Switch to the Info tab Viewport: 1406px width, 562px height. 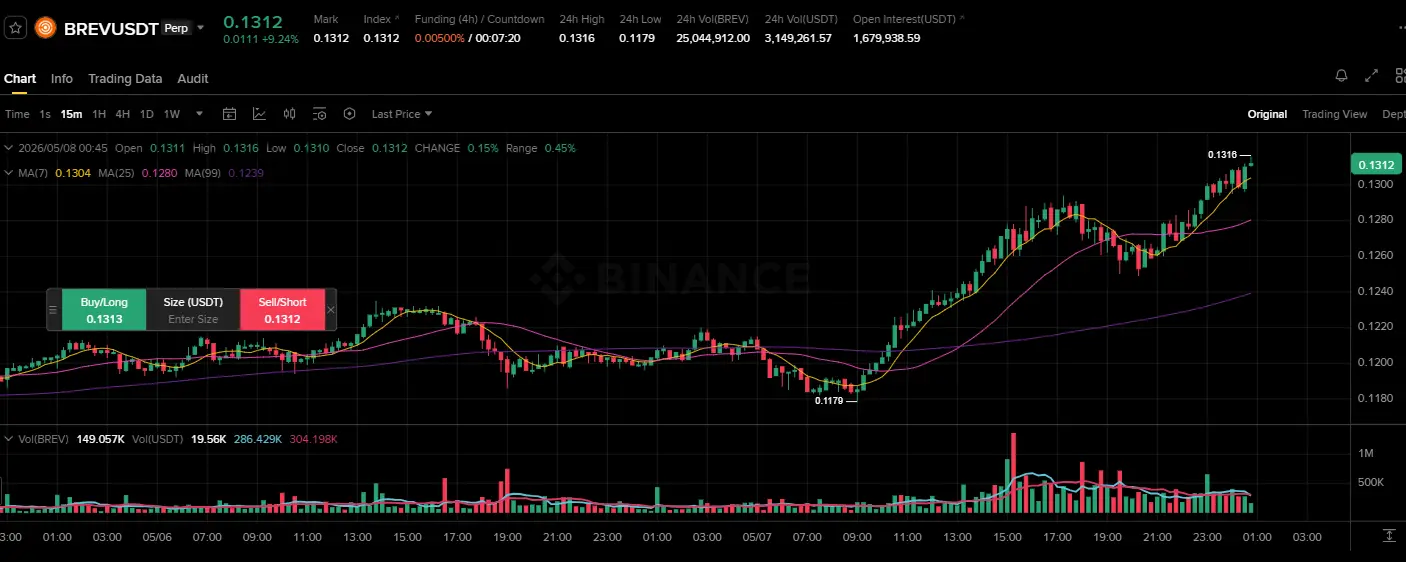pos(62,79)
